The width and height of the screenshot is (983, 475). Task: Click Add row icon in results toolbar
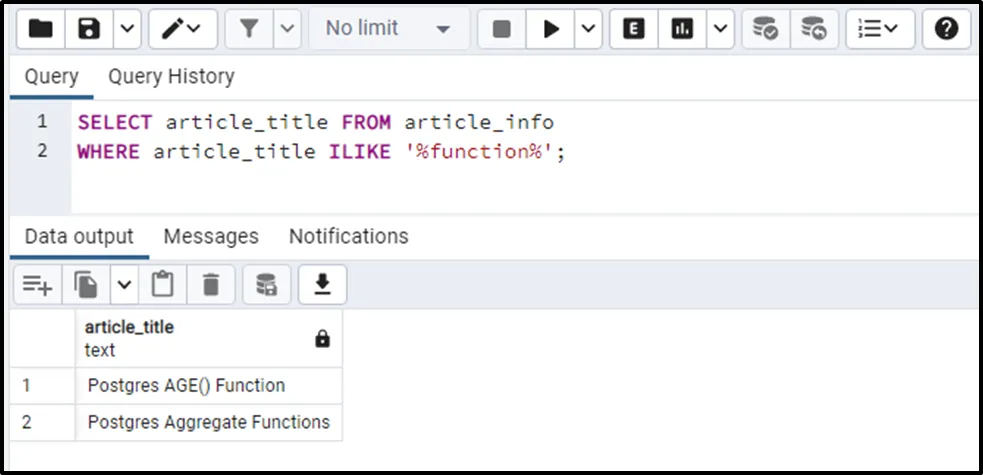pyautogui.click(x=37, y=286)
